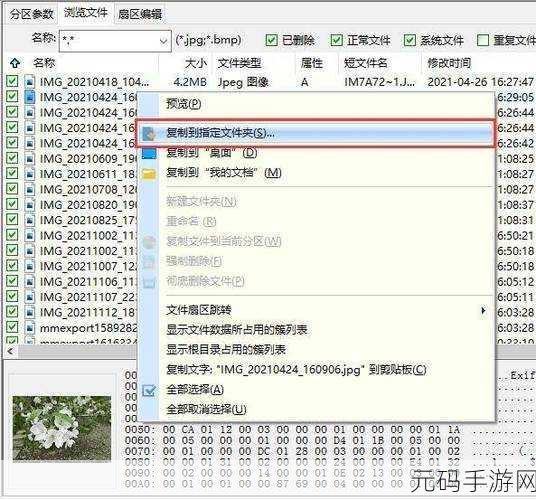Toggle the 已删除 checkbox
536x500 pixels.
[271, 40]
